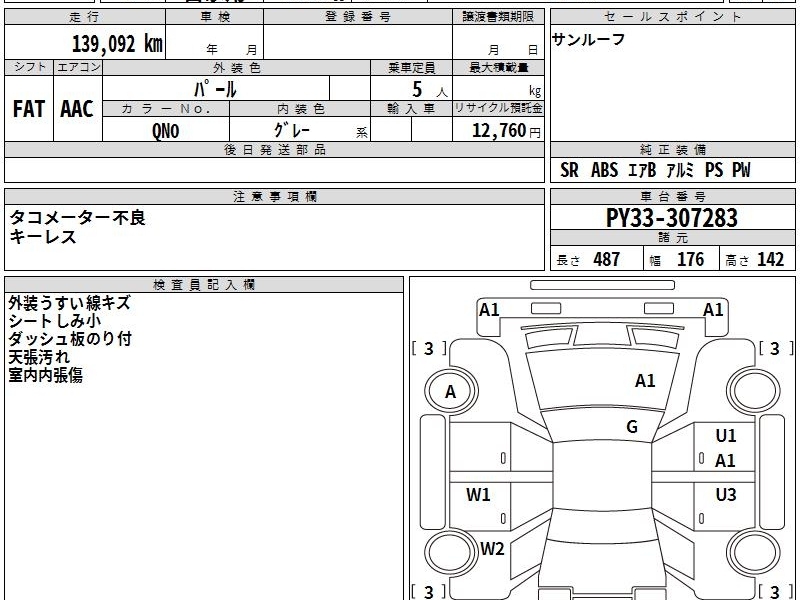Click the [ 3 ] rating near front-right wheel
Image resolution: width=800 pixels, height=600 pixels.
[776, 348]
